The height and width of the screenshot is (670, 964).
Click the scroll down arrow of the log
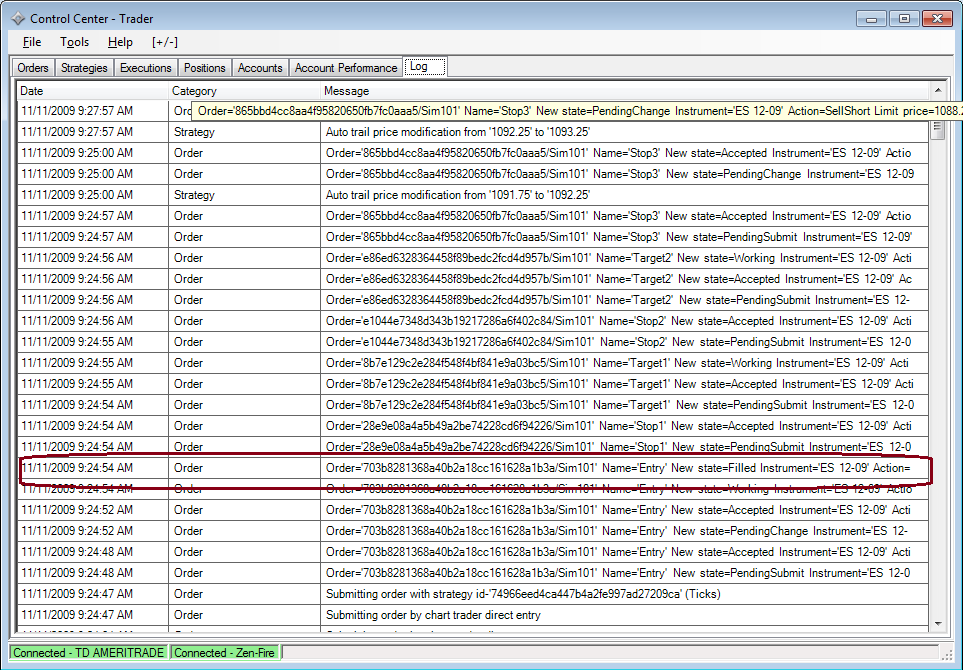pos(938,623)
